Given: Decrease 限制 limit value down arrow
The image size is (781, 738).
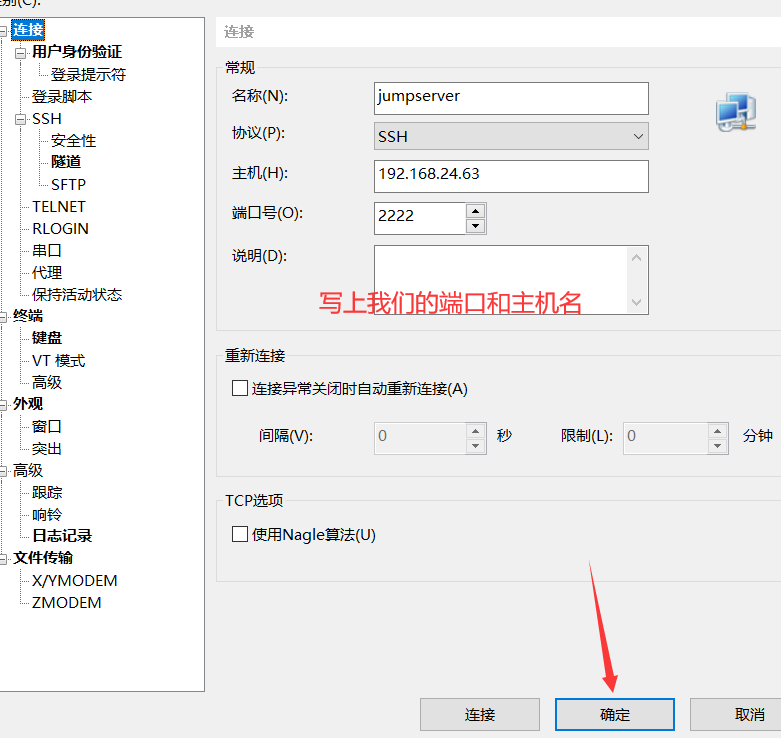Looking at the screenshot, I should pyautogui.click(x=717, y=446).
